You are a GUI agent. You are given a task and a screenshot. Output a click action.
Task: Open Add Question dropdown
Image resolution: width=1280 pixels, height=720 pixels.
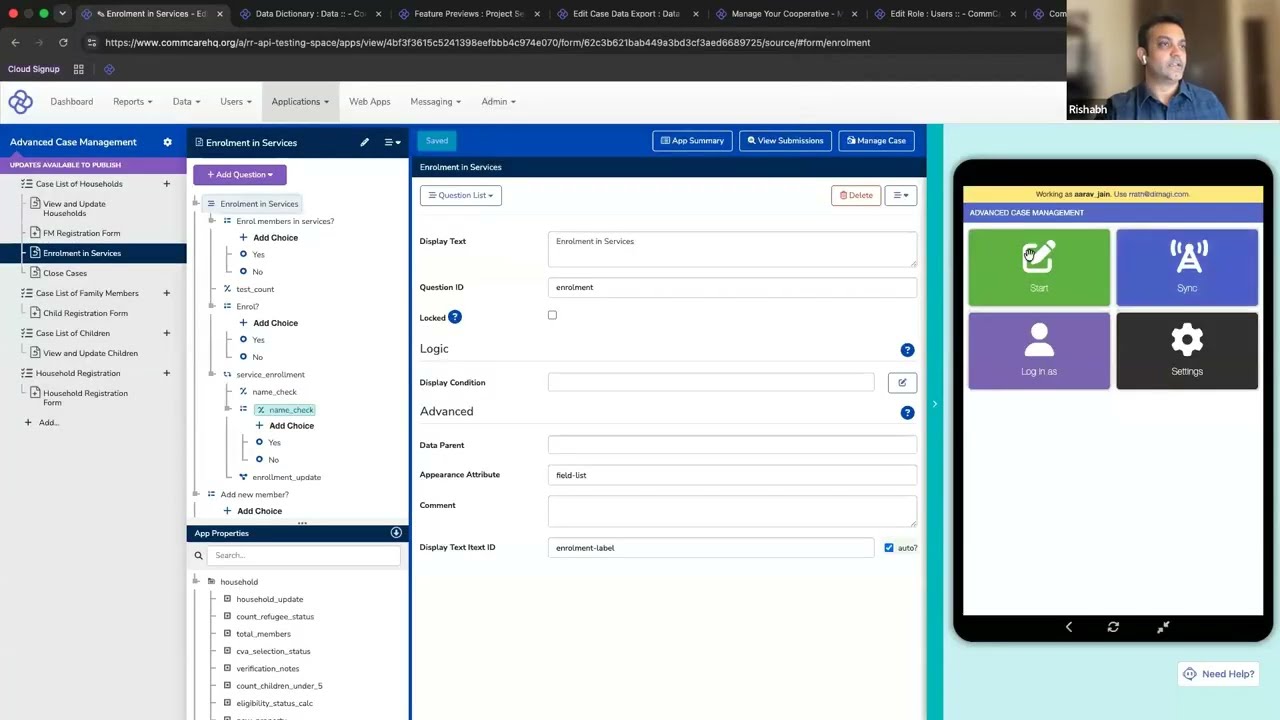(x=240, y=174)
